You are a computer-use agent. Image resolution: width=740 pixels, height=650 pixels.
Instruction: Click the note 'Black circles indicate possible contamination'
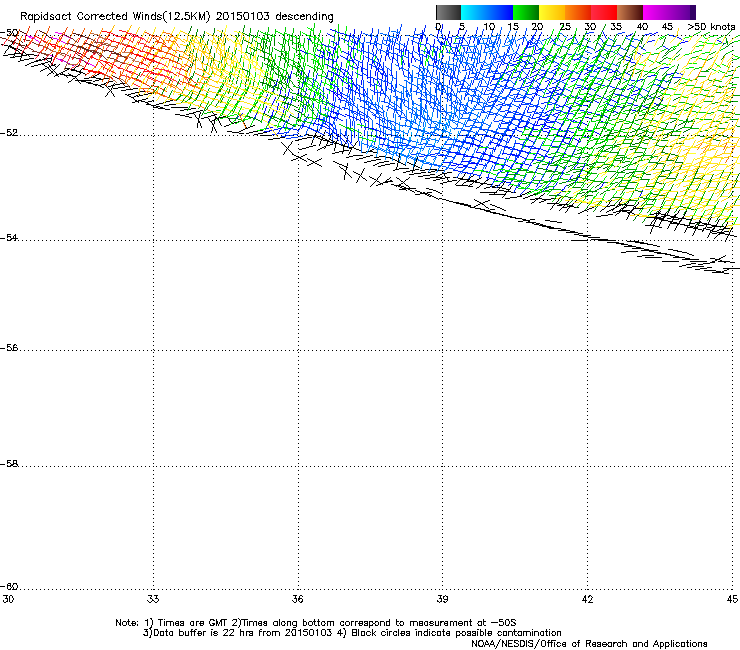click(x=456, y=633)
